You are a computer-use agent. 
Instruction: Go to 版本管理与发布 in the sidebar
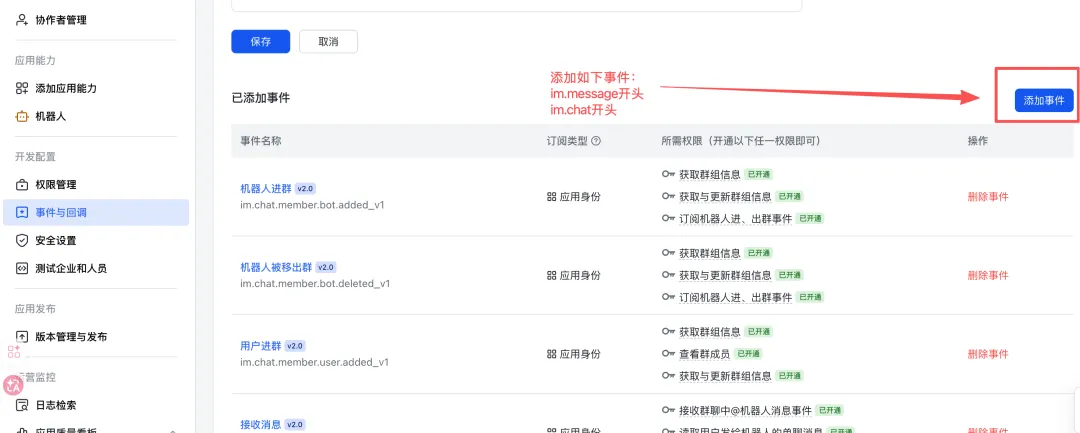[x=71, y=336]
